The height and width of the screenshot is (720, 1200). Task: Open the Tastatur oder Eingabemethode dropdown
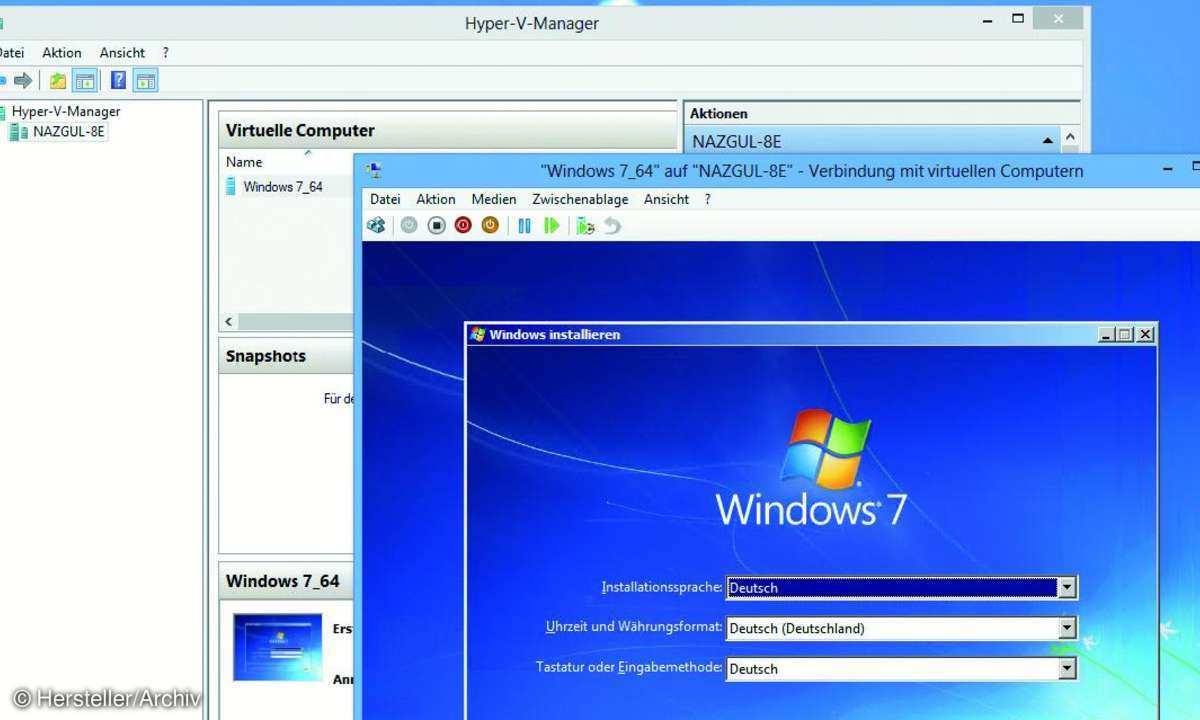[x=1067, y=669]
